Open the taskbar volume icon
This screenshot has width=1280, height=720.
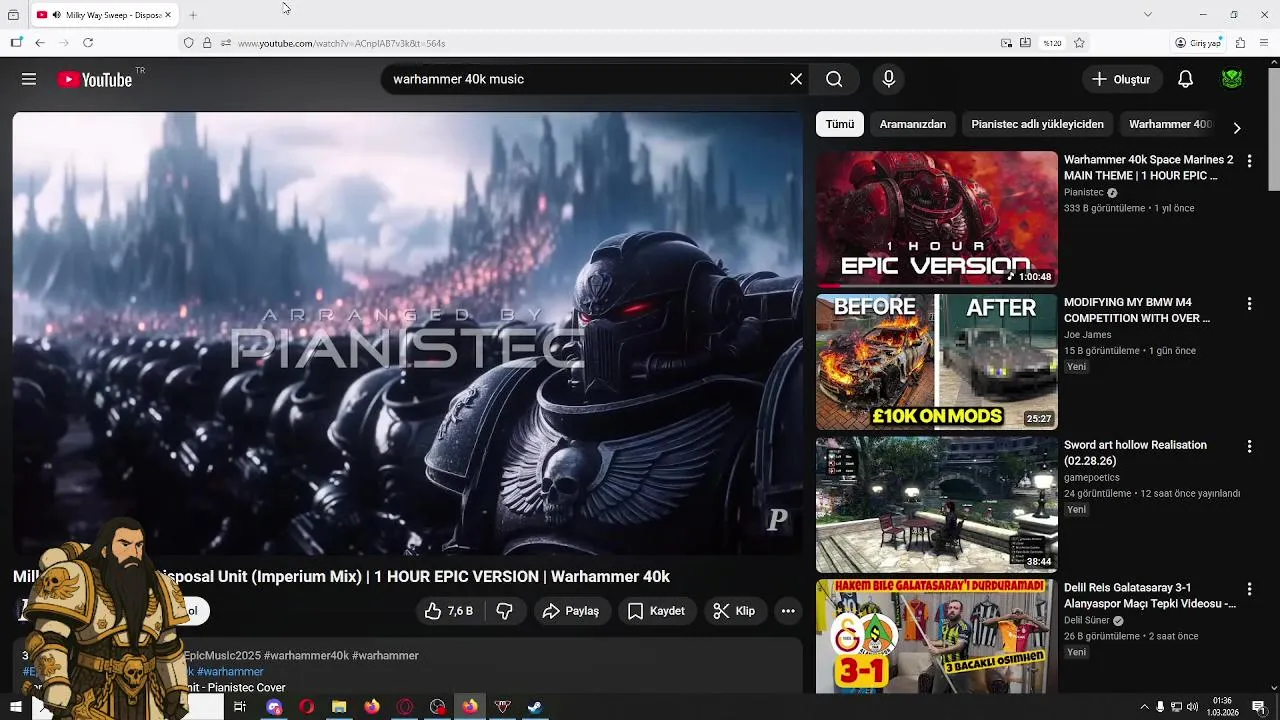(1192, 707)
